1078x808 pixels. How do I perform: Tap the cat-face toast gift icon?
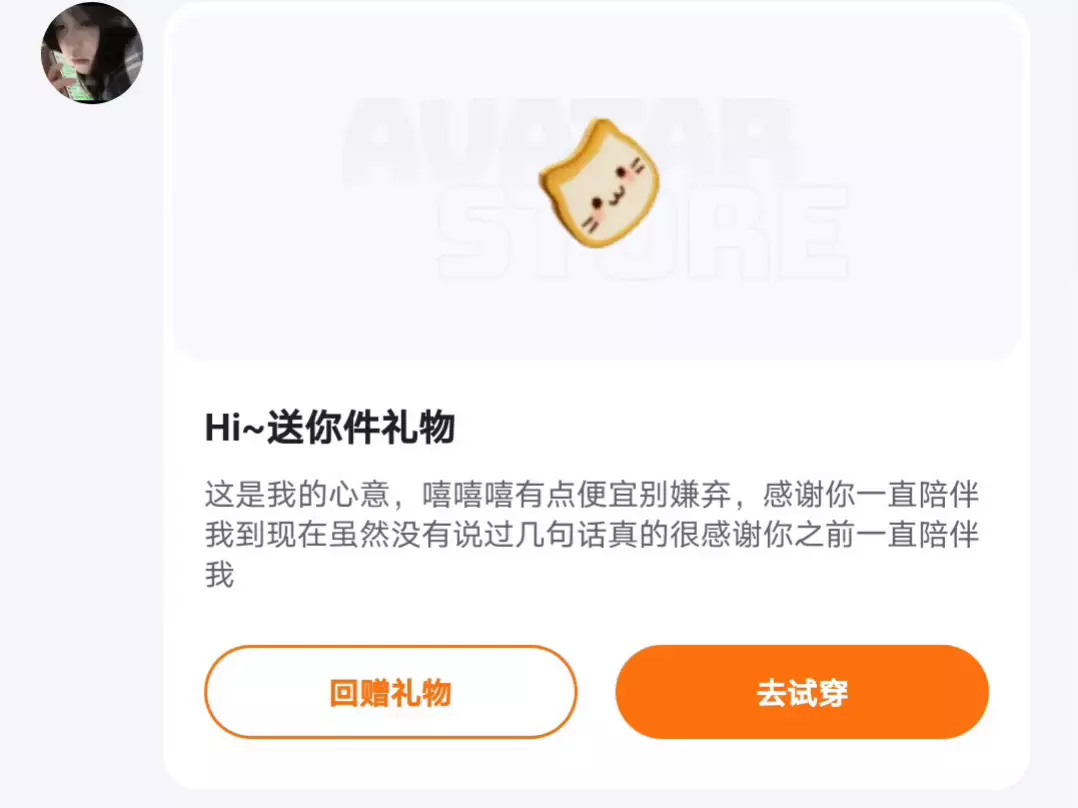599,184
